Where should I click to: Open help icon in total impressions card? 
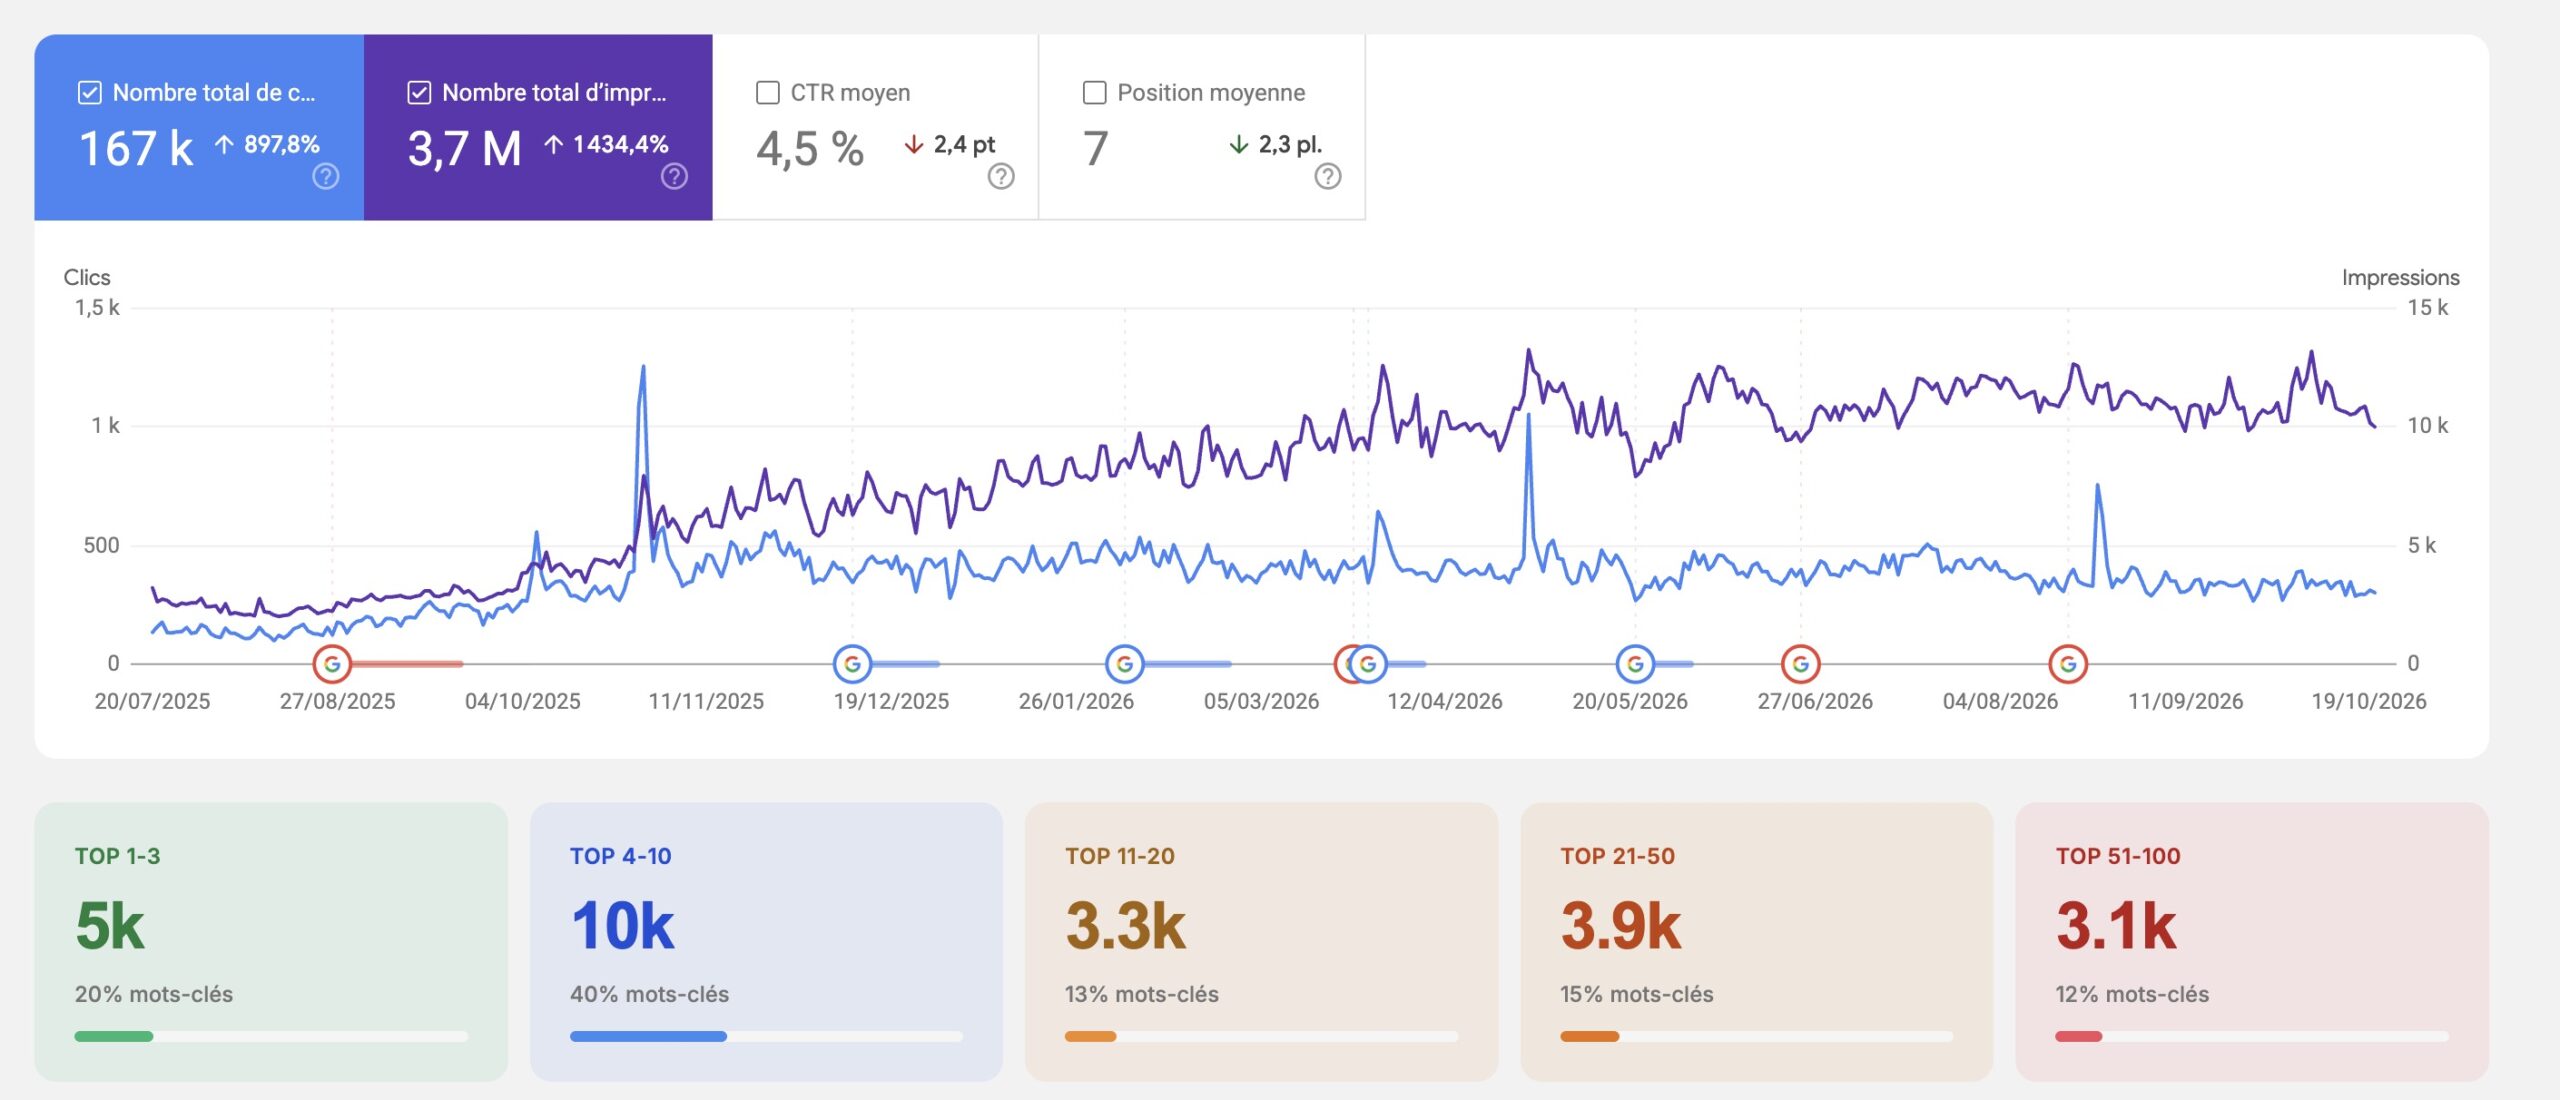(x=675, y=177)
